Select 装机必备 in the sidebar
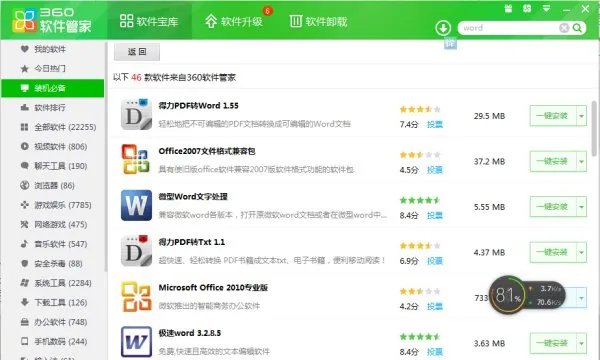This screenshot has height=360, width=600. coord(53,88)
